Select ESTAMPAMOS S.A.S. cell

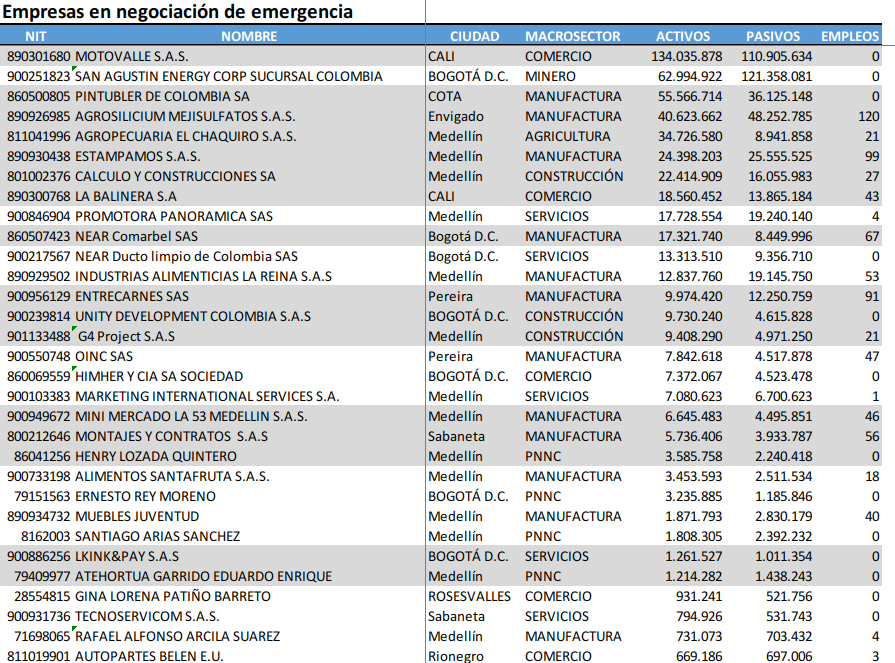[138, 156]
